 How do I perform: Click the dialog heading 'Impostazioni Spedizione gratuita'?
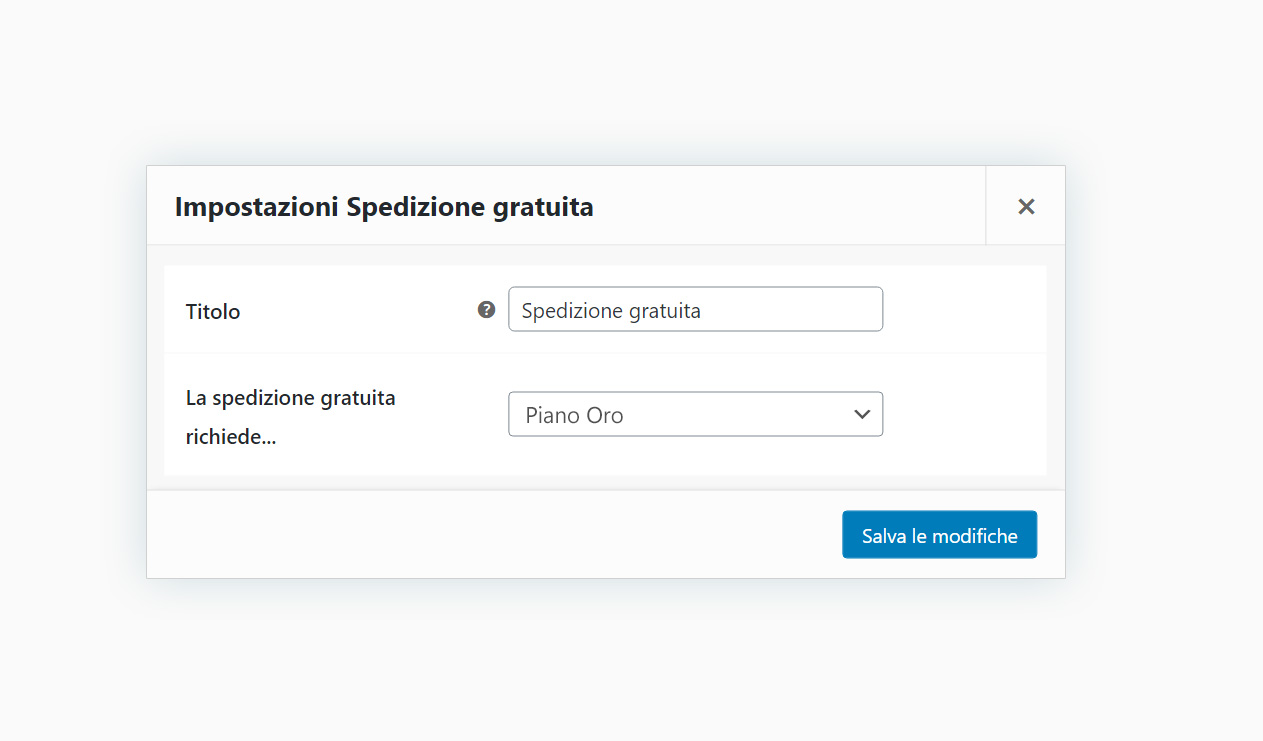[384, 207]
